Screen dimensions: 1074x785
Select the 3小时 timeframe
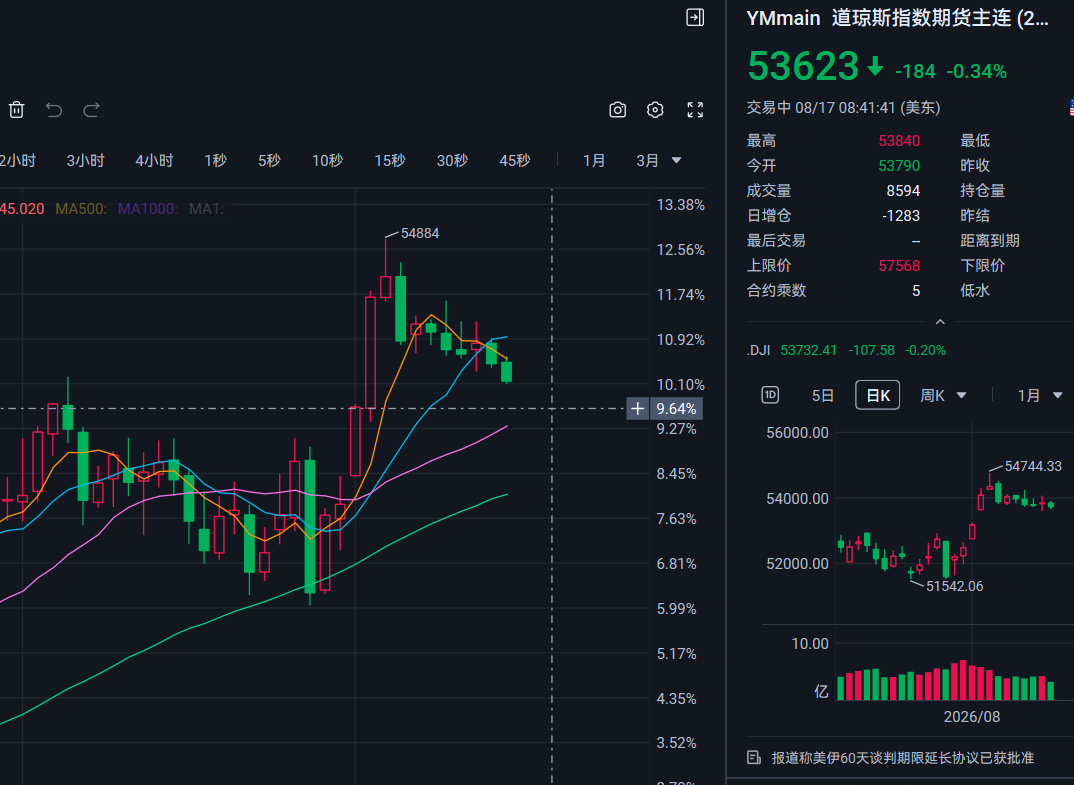pos(86,160)
